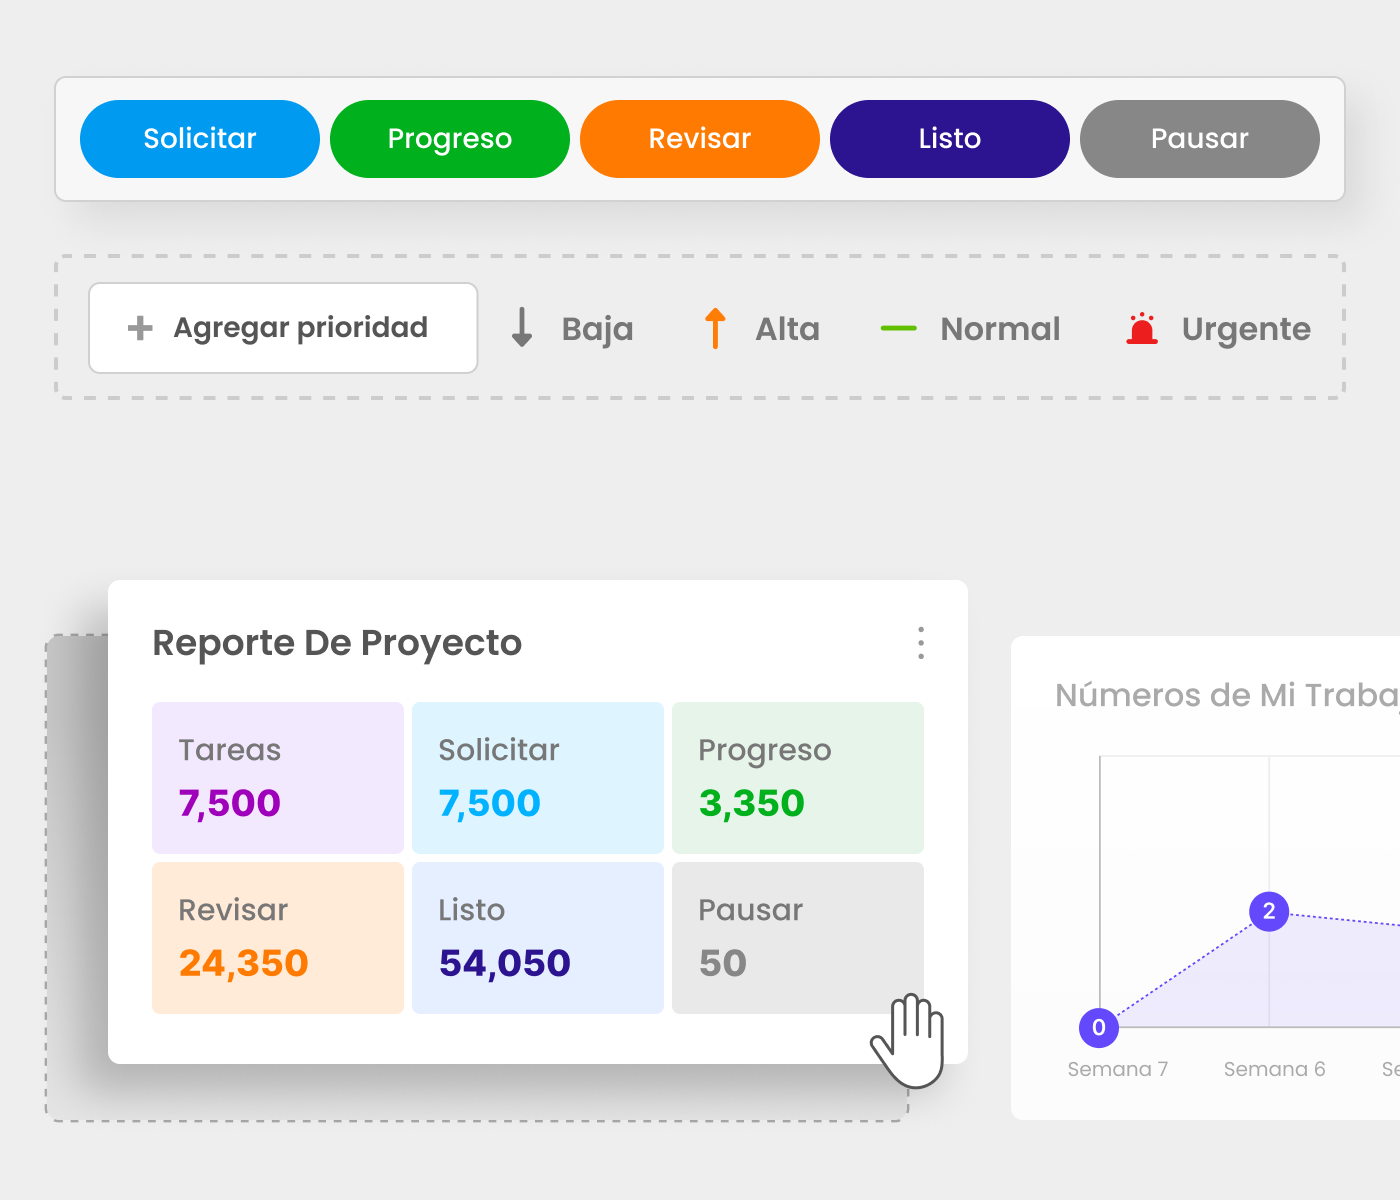Click the Agregar prioridad button
This screenshot has height=1200, width=1400.
coord(283,328)
